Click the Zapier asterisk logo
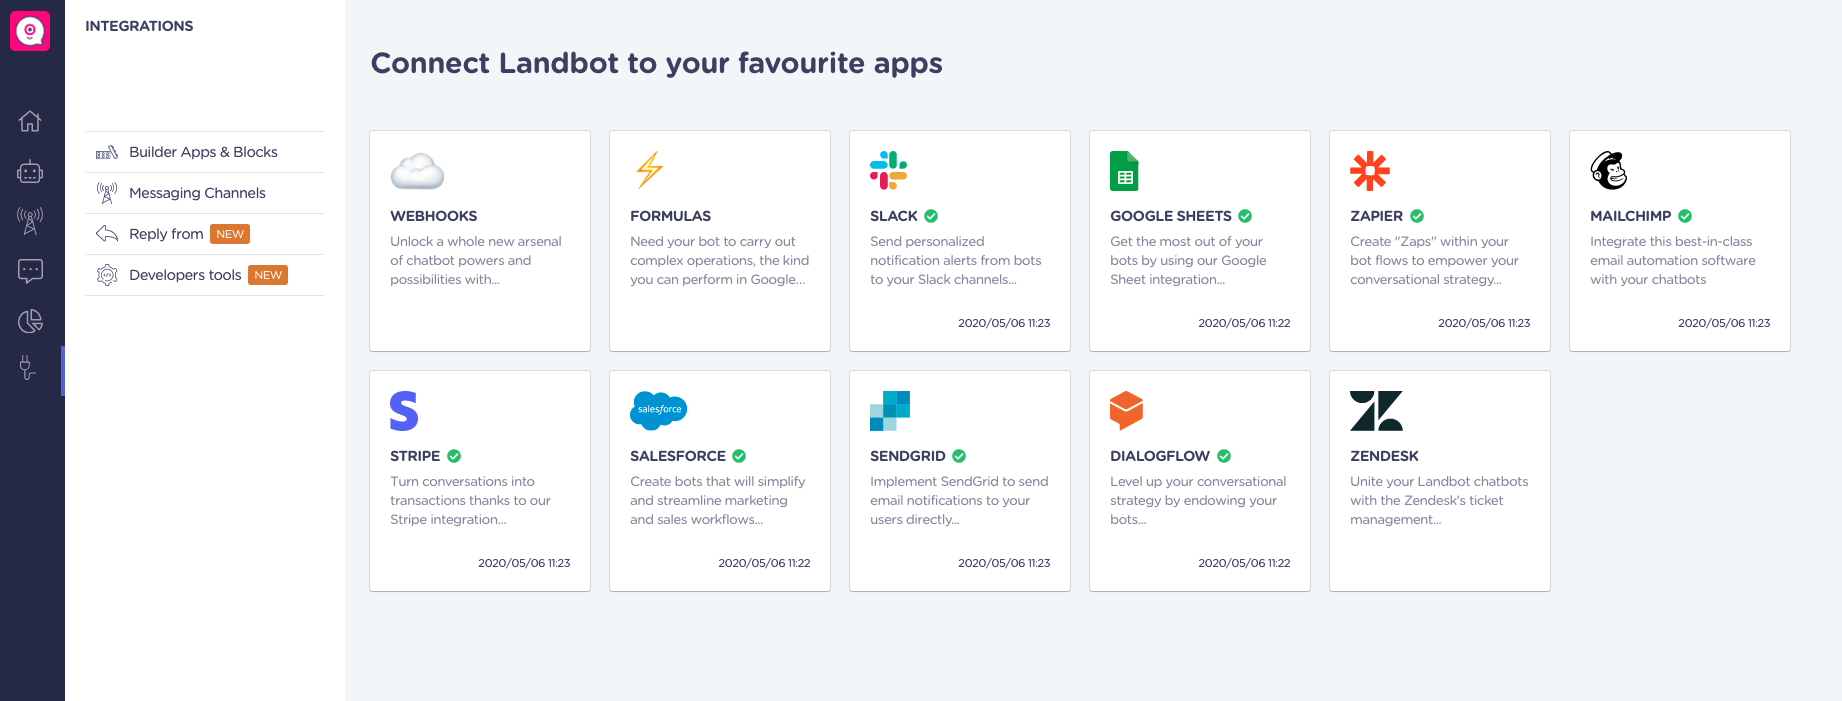The image size is (1842, 701). (1370, 171)
